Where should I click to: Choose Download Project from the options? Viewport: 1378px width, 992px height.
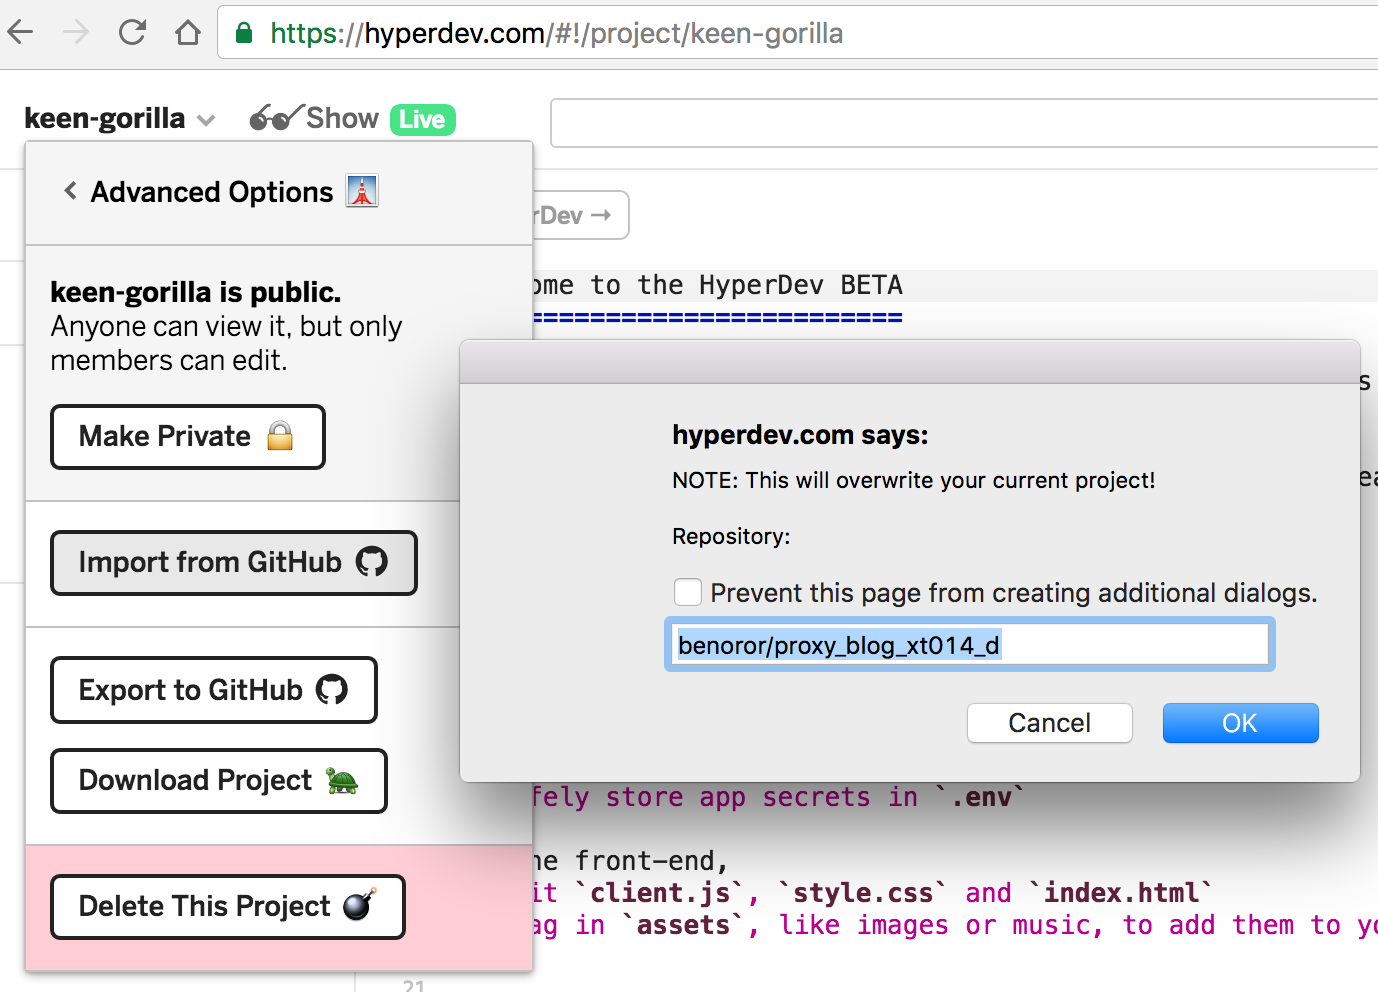(218, 780)
